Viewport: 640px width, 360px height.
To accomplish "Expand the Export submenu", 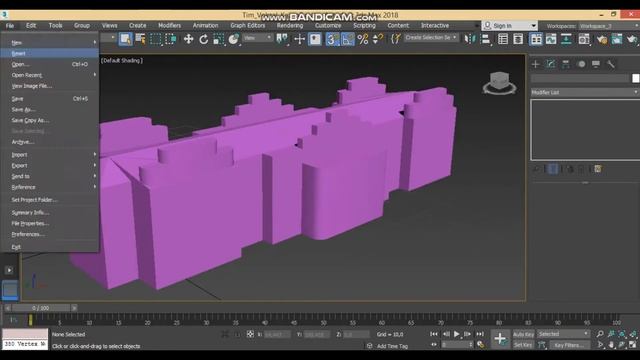I will click(49, 166).
